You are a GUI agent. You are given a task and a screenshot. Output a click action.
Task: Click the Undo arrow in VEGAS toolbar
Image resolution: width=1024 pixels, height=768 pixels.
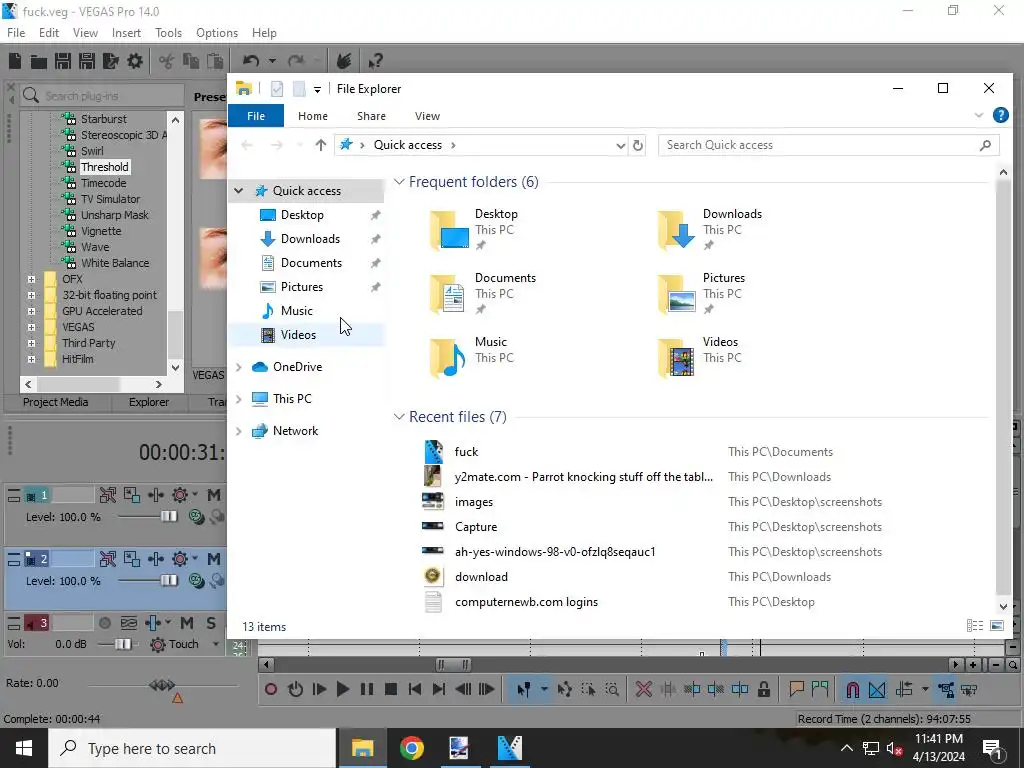pyautogui.click(x=251, y=61)
